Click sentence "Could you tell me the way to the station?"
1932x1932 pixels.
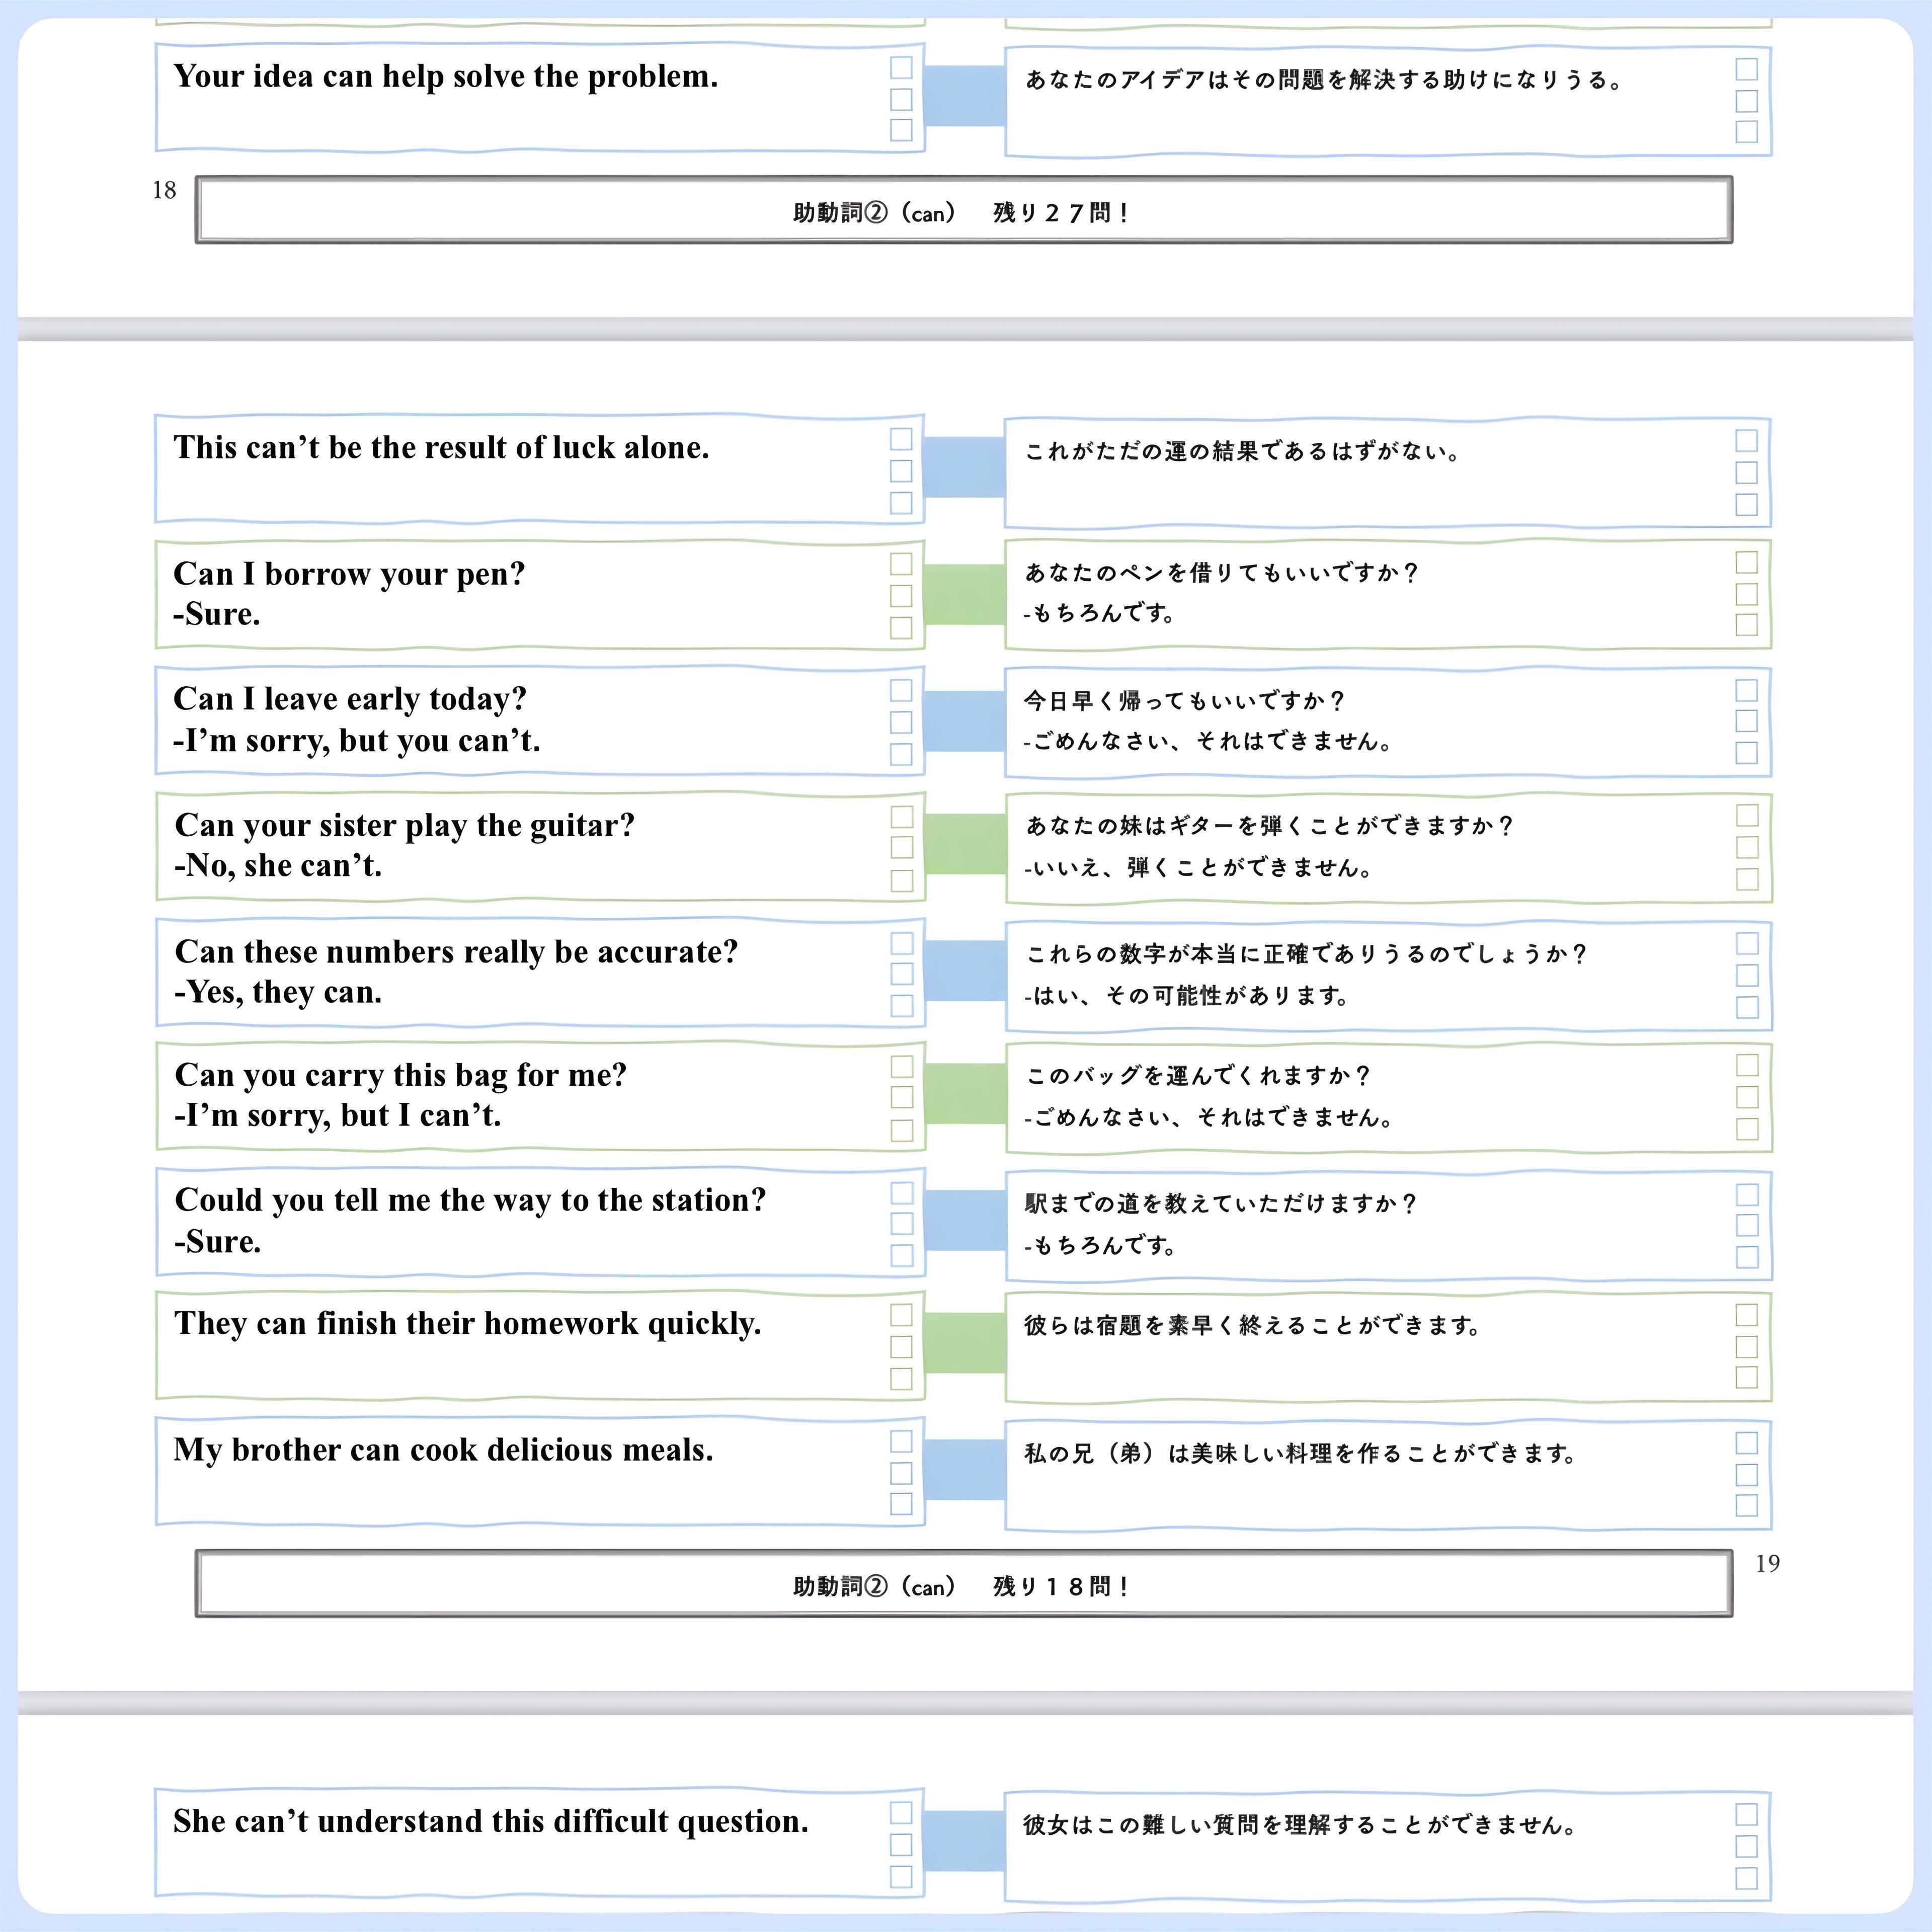[470, 1200]
